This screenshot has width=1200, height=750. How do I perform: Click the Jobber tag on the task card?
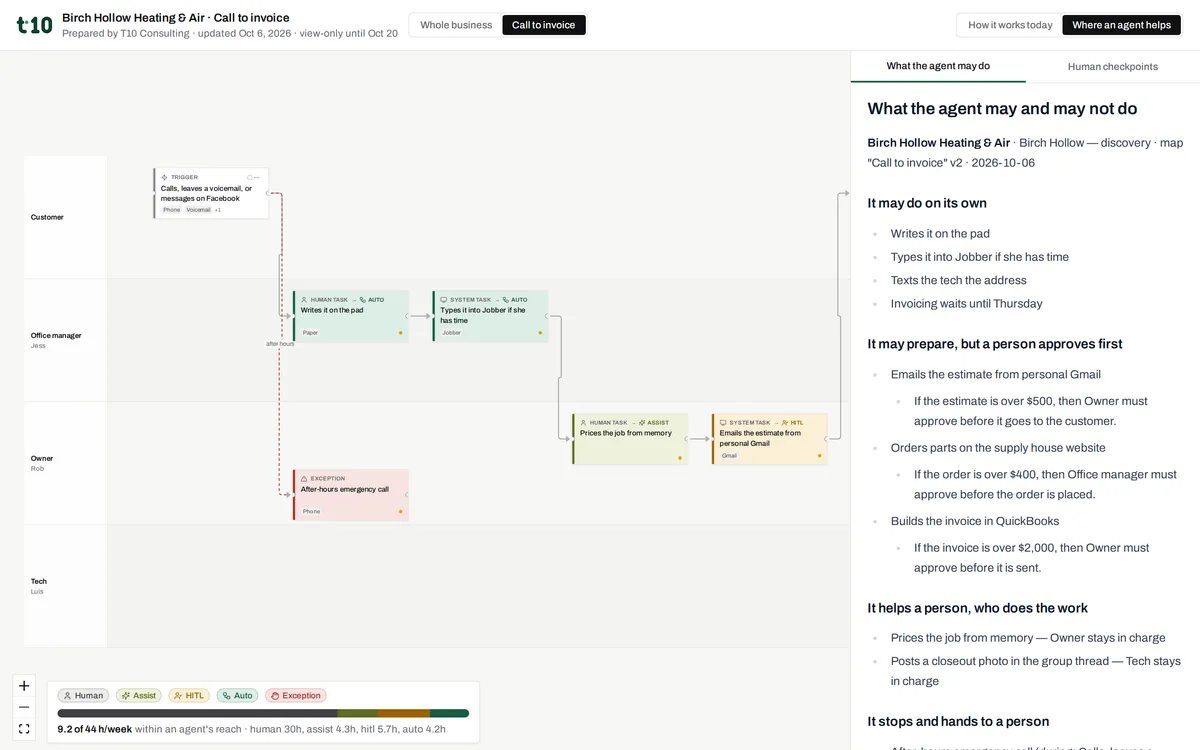click(x=452, y=333)
